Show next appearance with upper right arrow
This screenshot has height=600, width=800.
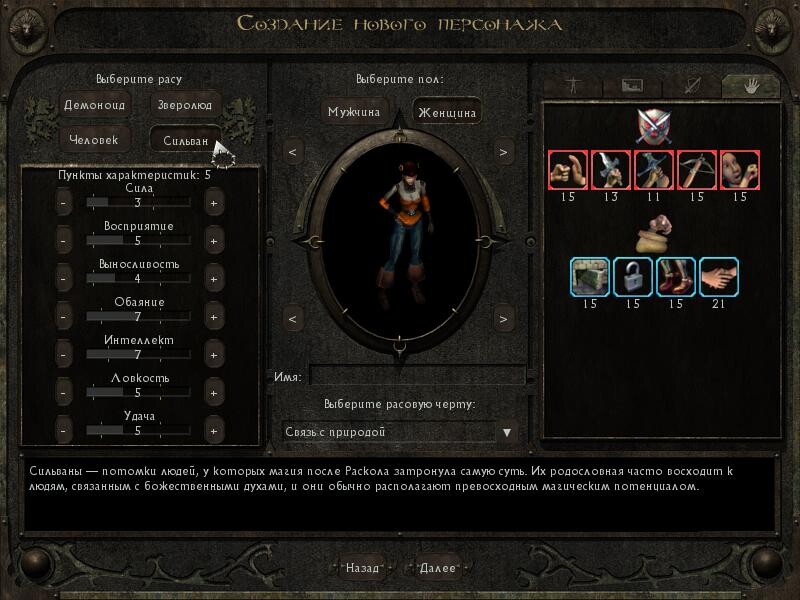pos(504,152)
